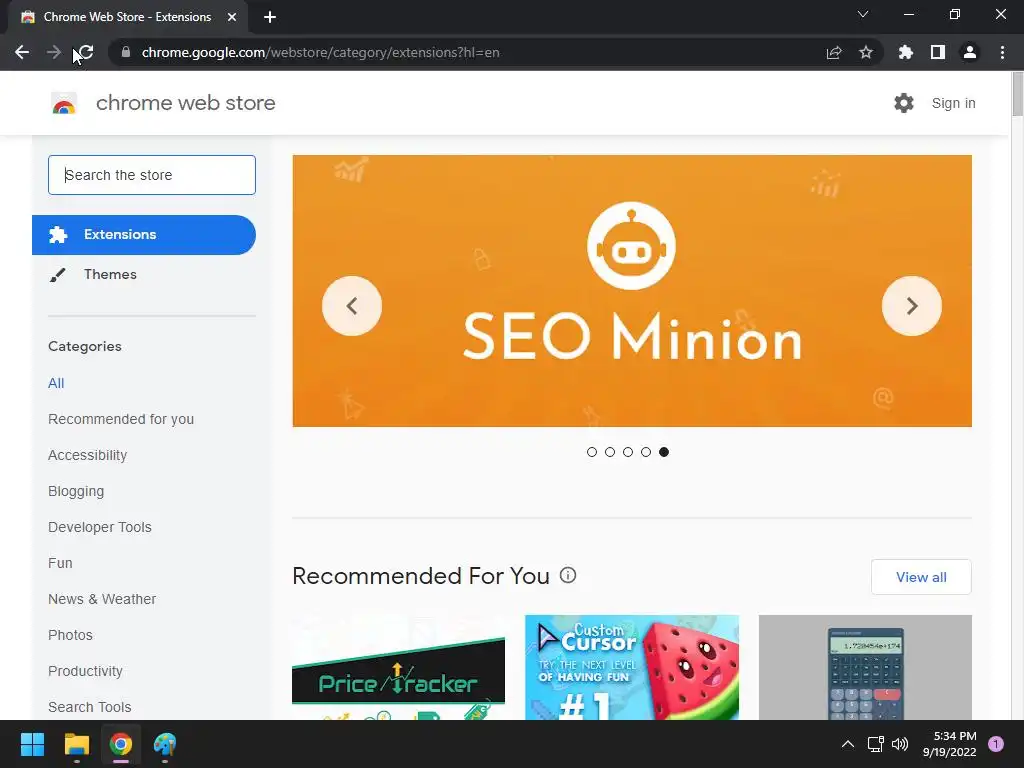1024x768 pixels.
Task: Open the Productivity category
Action: pyautogui.click(x=86, y=671)
